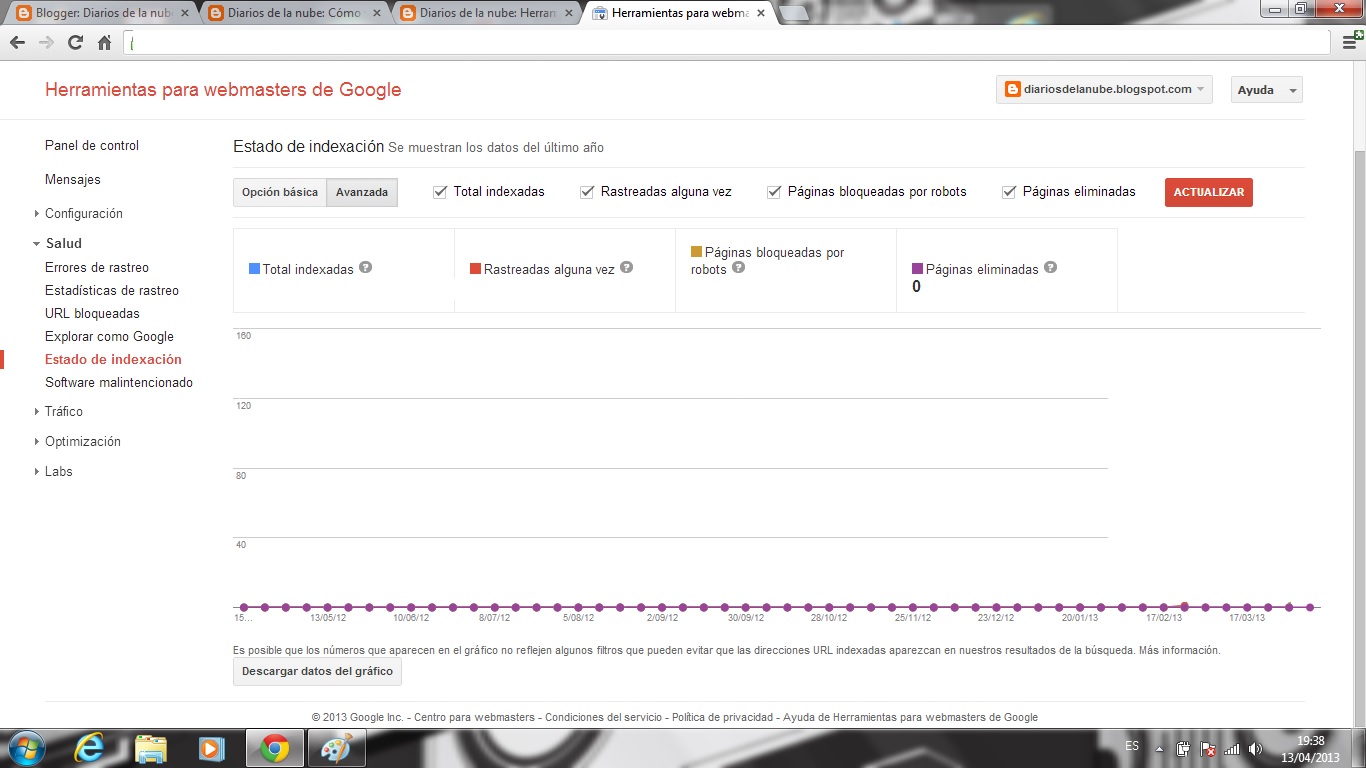Screen dimensions: 1366x768
Task: Uncheck the Rastreadas alguna vez checkbox
Action: pos(587,192)
